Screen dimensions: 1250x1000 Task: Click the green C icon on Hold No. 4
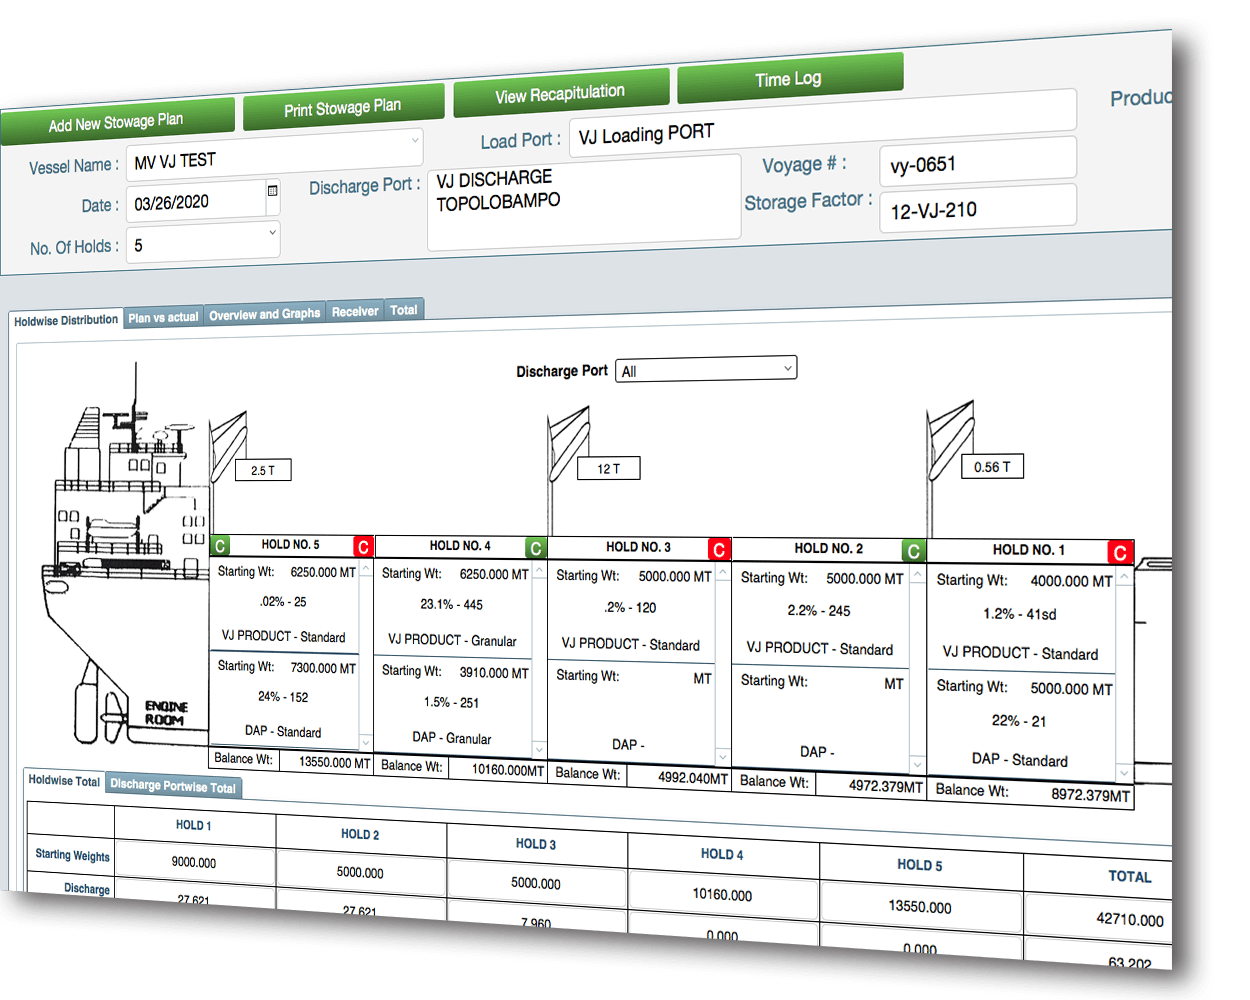tap(536, 548)
